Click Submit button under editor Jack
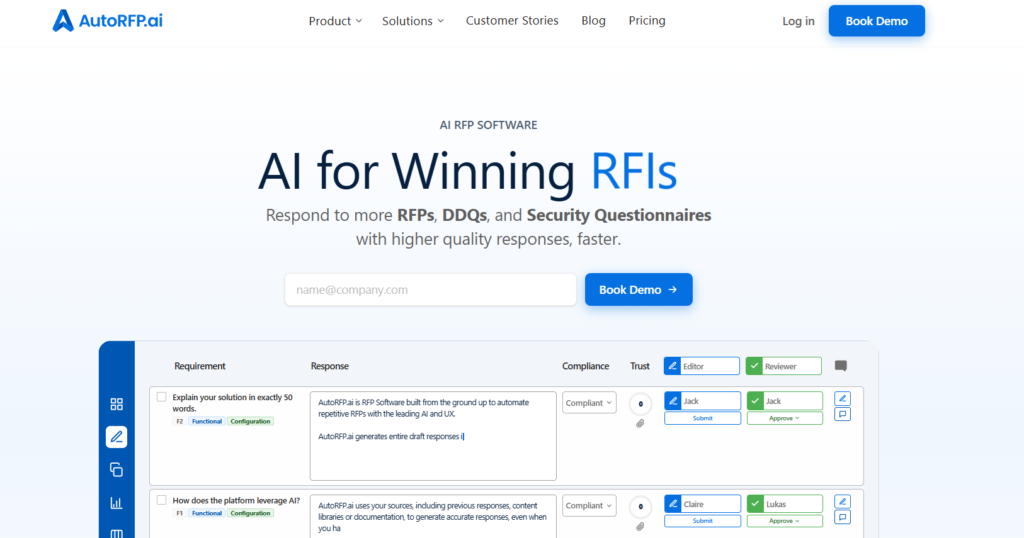This screenshot has width=1024, height=538. (x=703, y=419)
